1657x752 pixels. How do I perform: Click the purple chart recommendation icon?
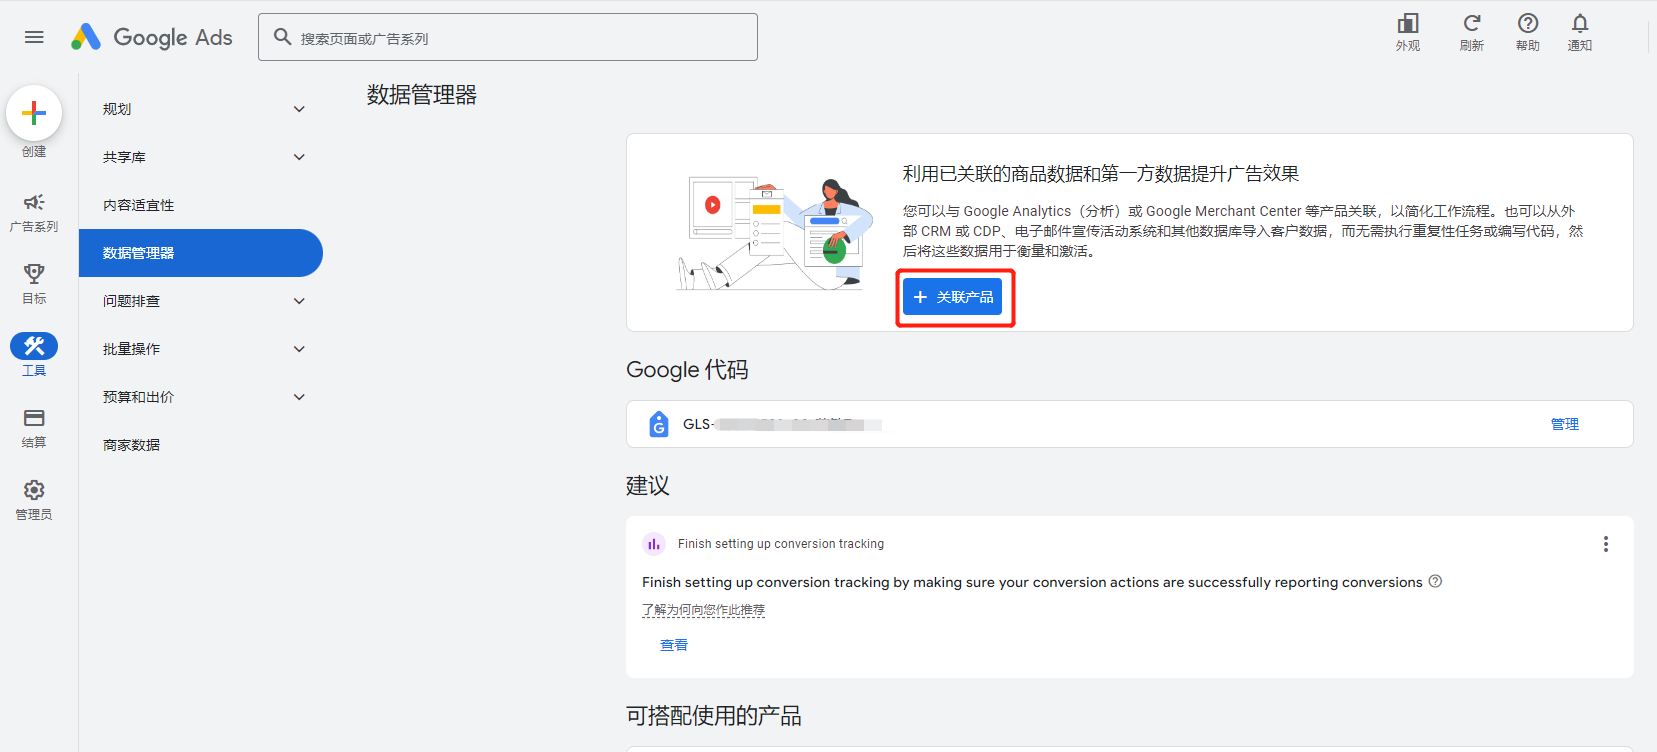[654, 544]
